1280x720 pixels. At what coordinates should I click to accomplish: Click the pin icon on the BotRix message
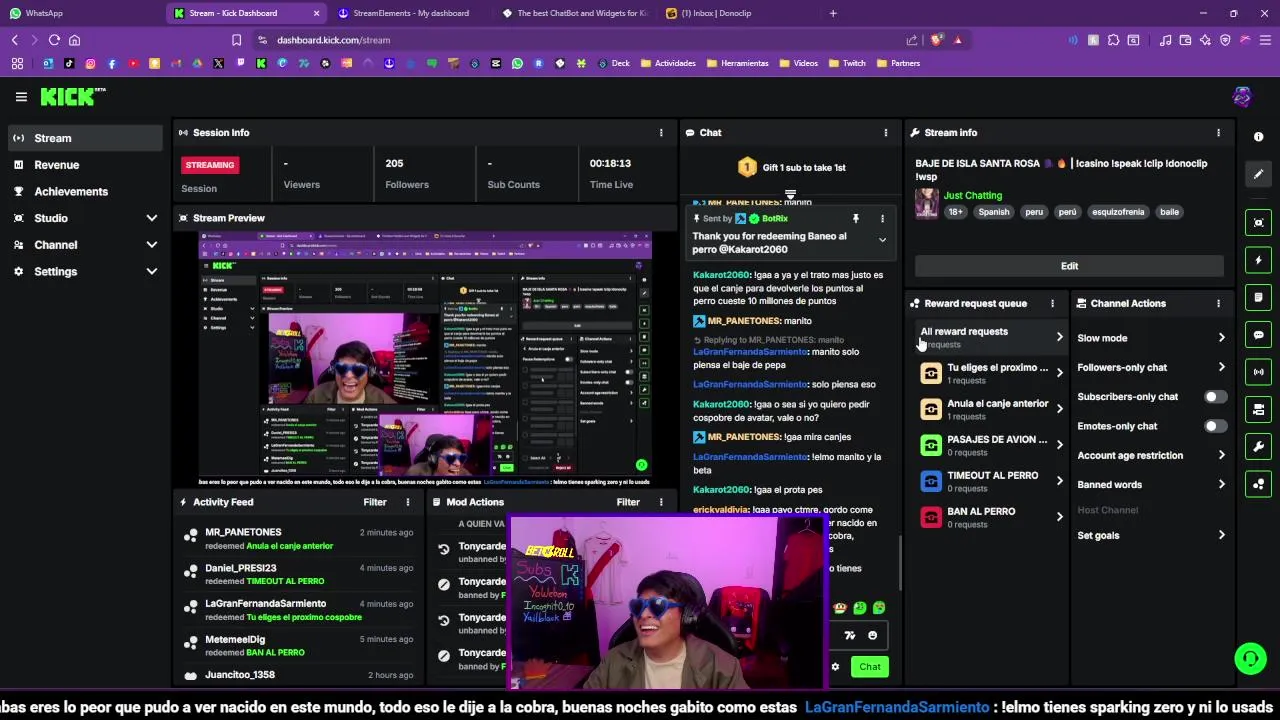pos(855,218)
